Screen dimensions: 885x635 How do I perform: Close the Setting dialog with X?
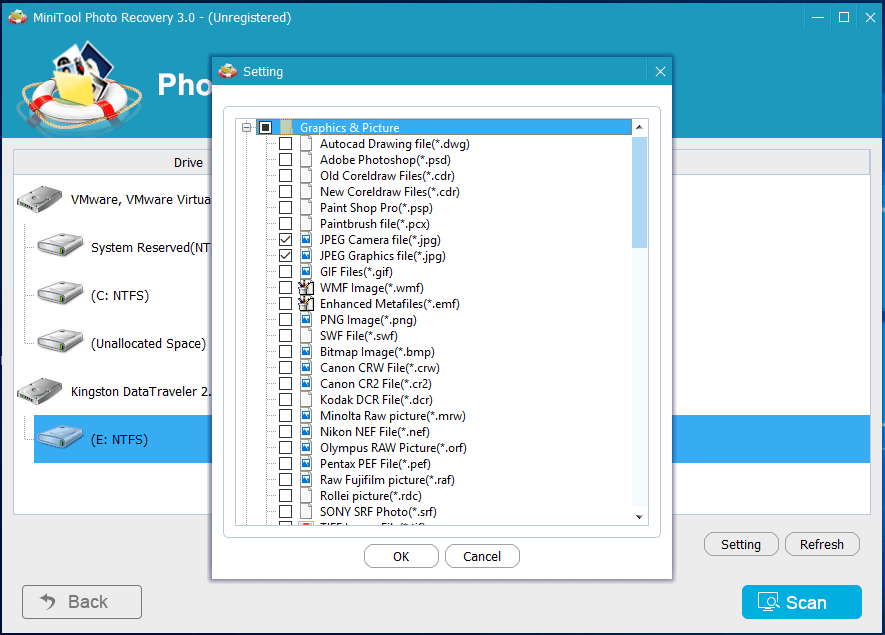coord(660,72)
